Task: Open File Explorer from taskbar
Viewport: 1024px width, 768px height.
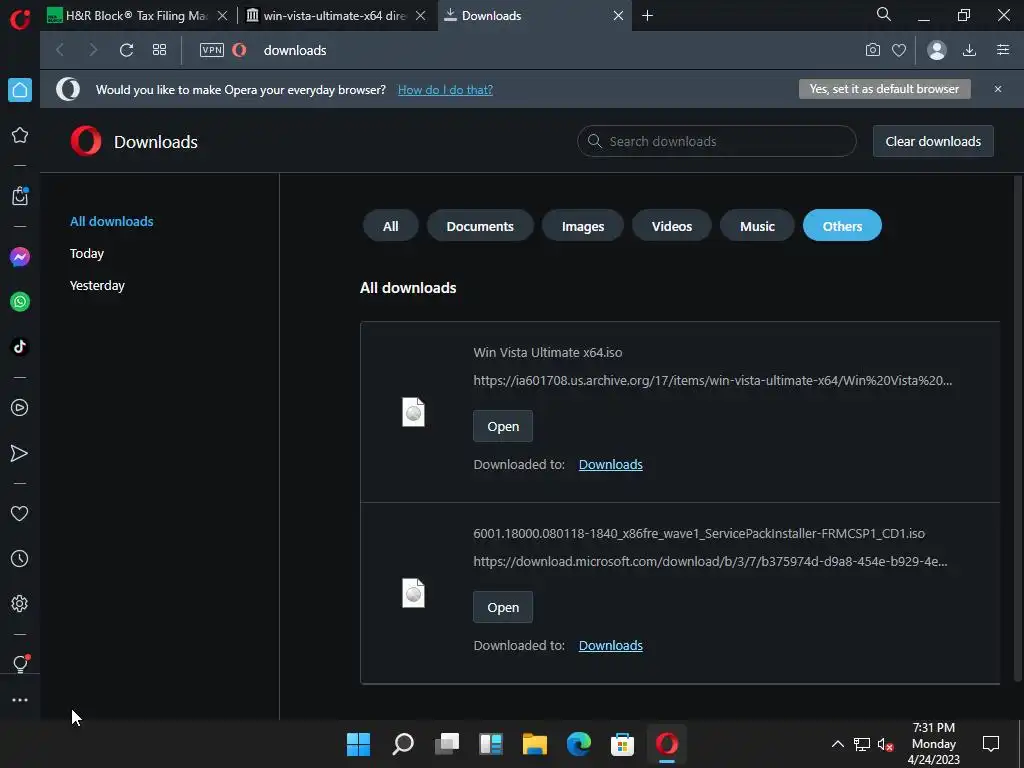Action: [x=534, y=744]
